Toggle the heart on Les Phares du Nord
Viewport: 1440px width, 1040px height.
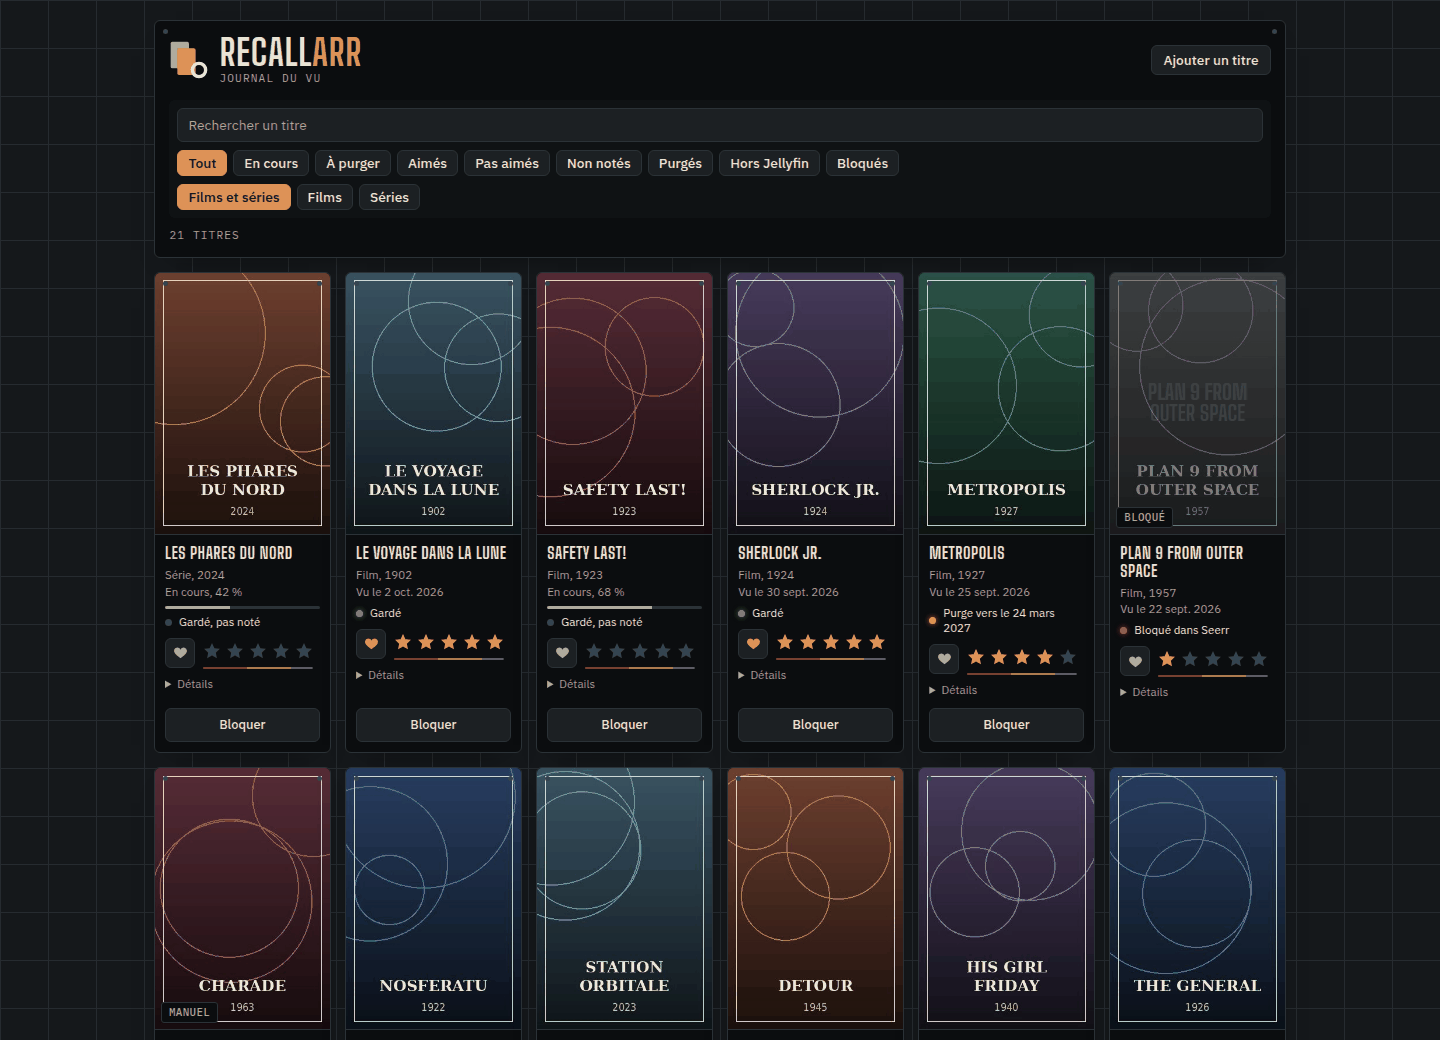[x=180, y=653]
